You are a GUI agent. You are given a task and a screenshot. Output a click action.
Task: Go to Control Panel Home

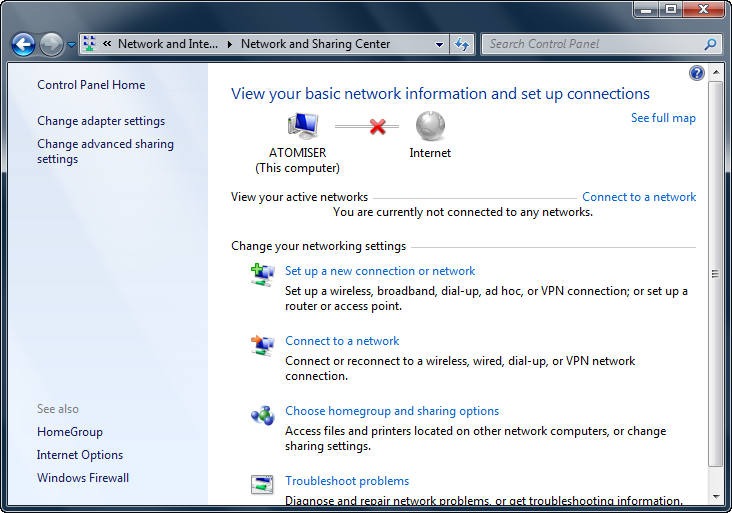point(91,85)
